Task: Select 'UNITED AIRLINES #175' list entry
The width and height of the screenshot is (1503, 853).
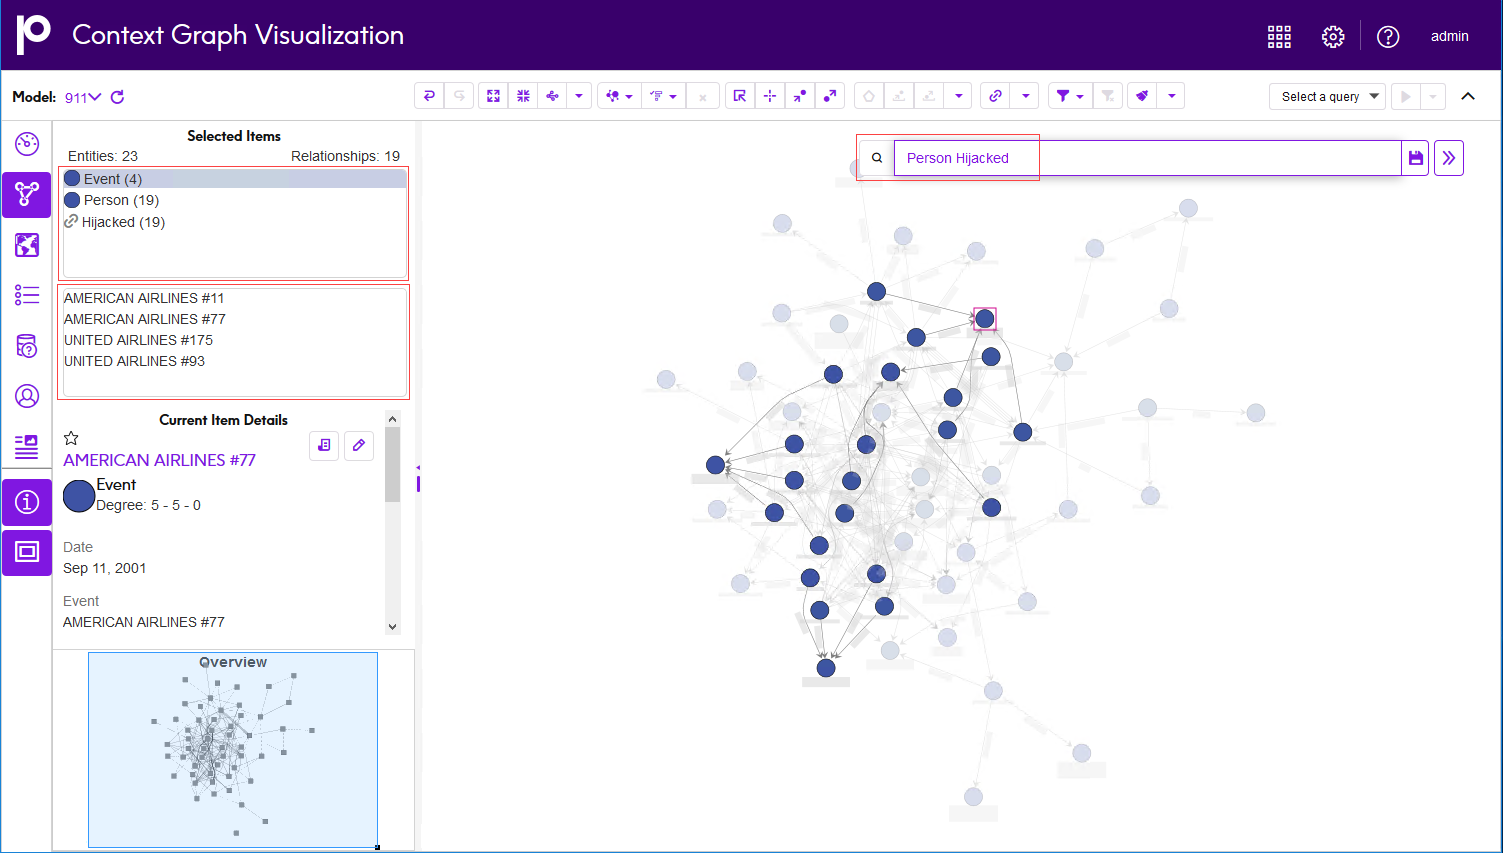Action: (x=138, y=340)
